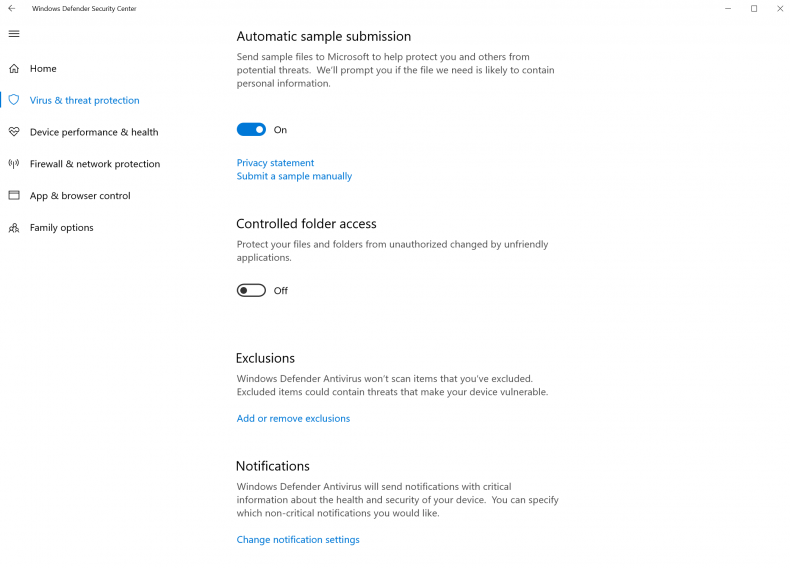
Task: Click the heart icon for Device health
Action: 14,132
